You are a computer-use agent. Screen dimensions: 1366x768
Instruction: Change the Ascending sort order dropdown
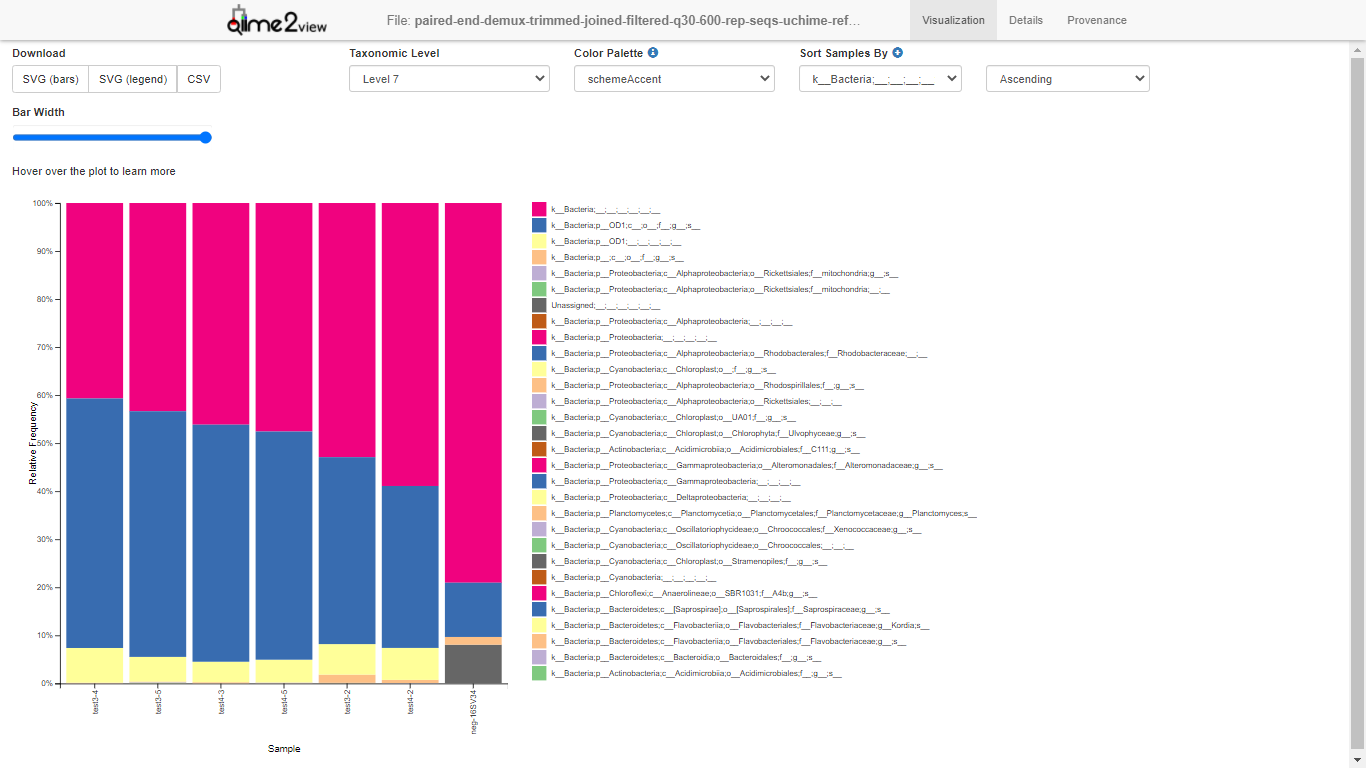coord(1067,79)
